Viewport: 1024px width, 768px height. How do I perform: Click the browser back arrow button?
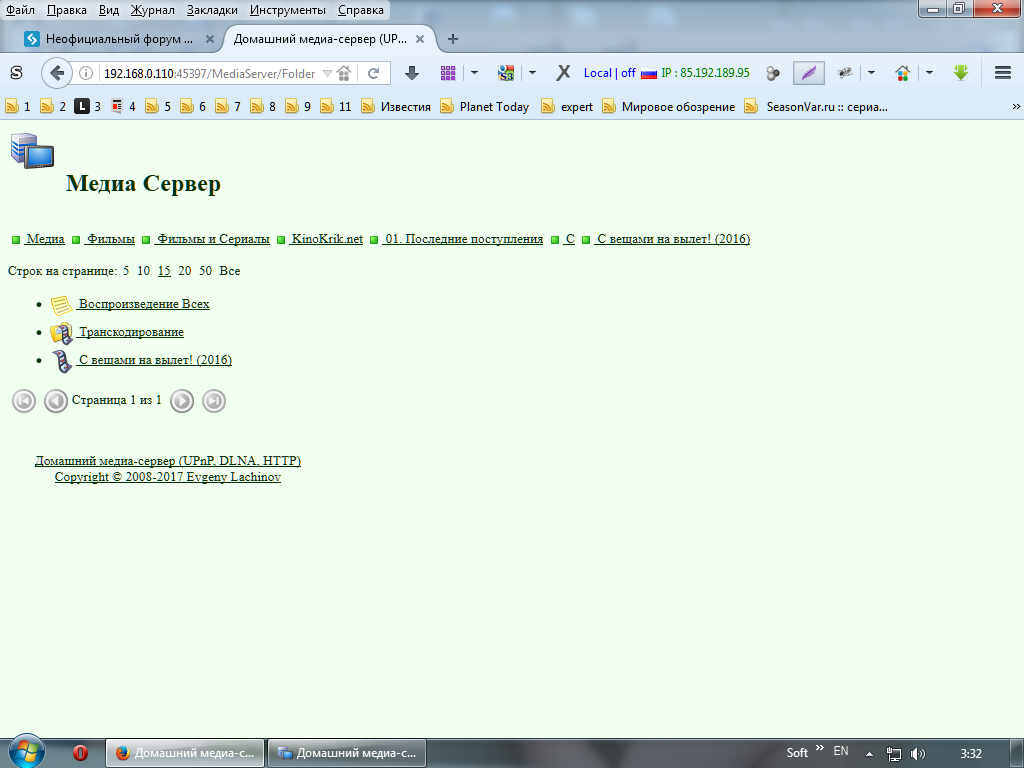57,73
